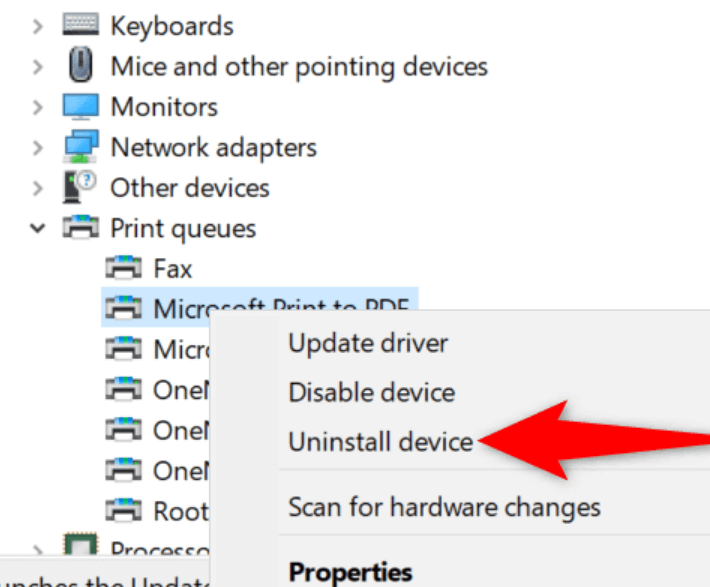Click the Microsoft Print to PDF printer icon
This screenshot has height=587, width=710.
[x=123, y=308]
